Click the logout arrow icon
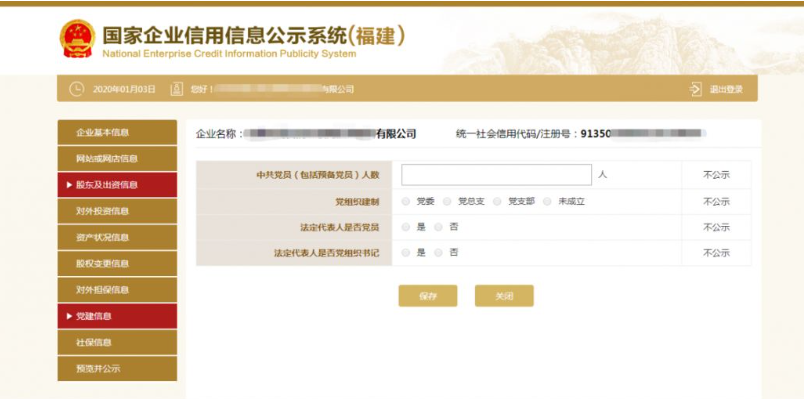The width and height of the screenshot is (804, 399). (696, 89)
